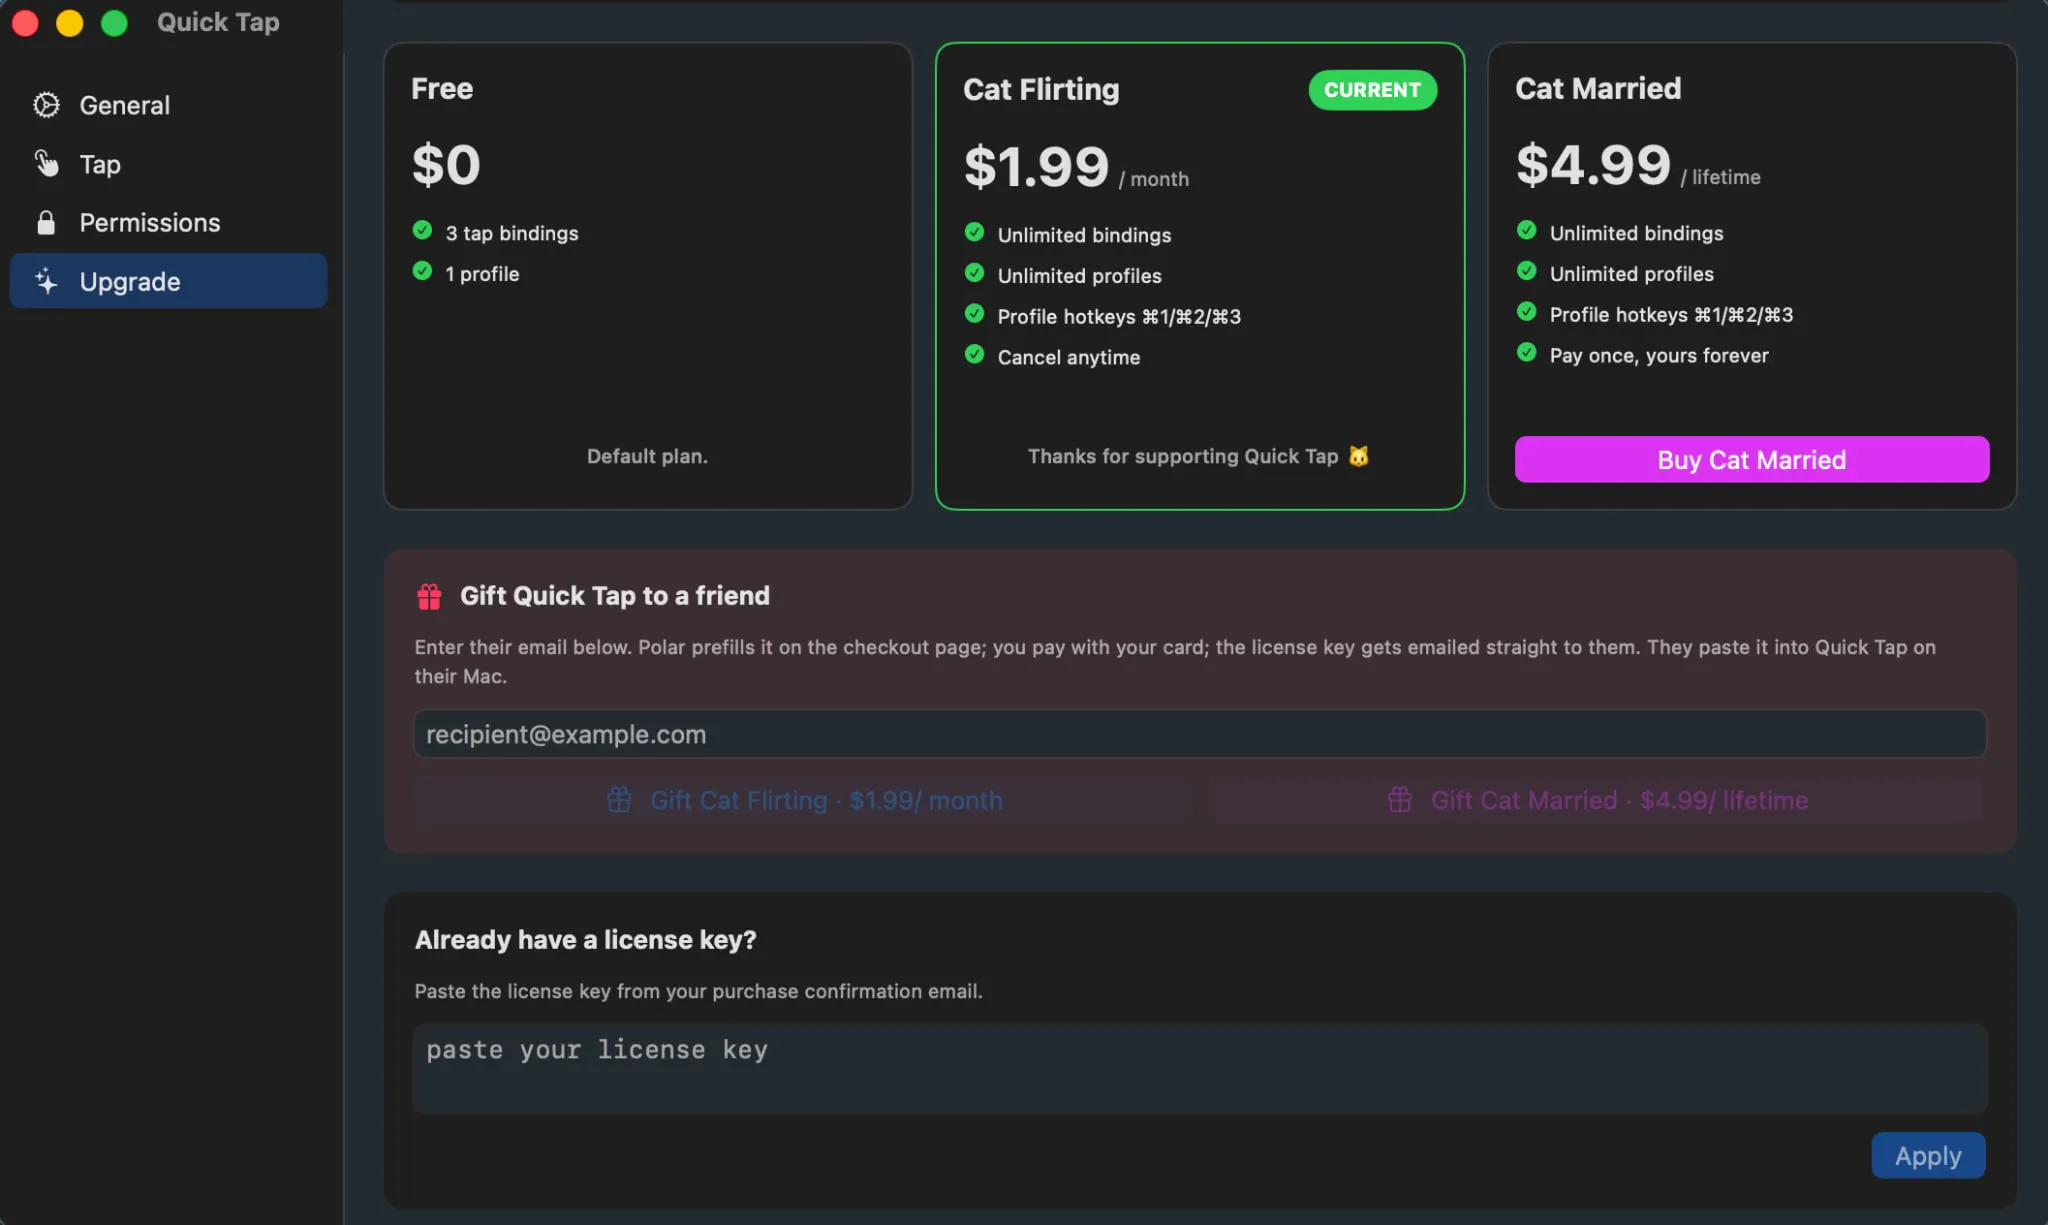Click the "/ lifetime" price period label
The width and height of the screenshot is (2048, 1225).
[1721, 177]
